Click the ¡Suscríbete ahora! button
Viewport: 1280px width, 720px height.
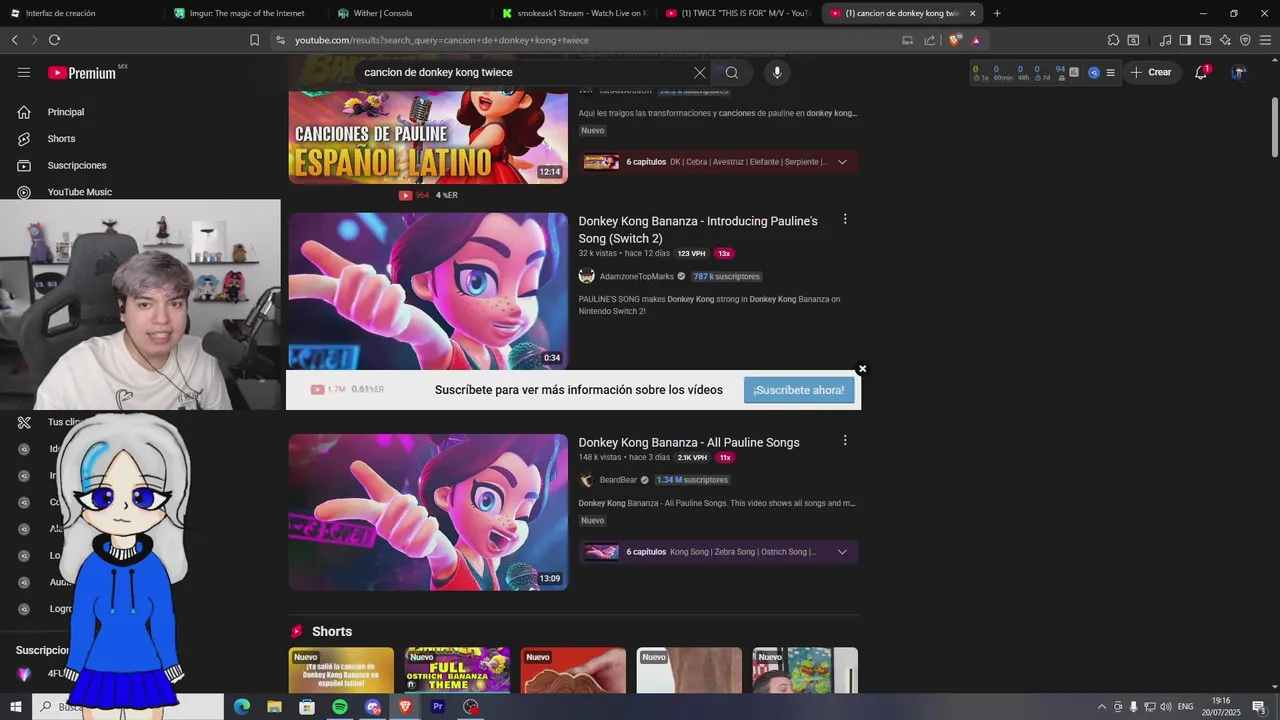click(x=799, y=390)
